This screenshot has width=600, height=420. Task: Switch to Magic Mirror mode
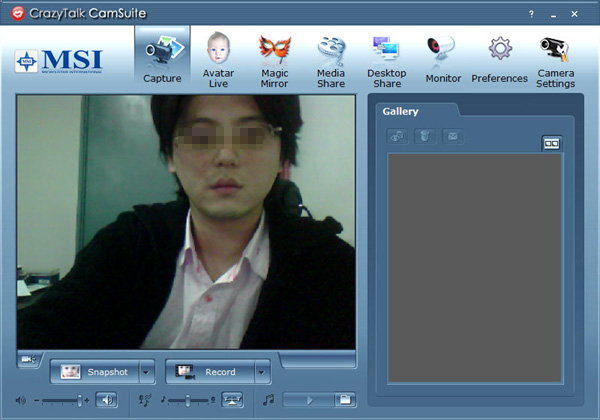coord(274,60)
